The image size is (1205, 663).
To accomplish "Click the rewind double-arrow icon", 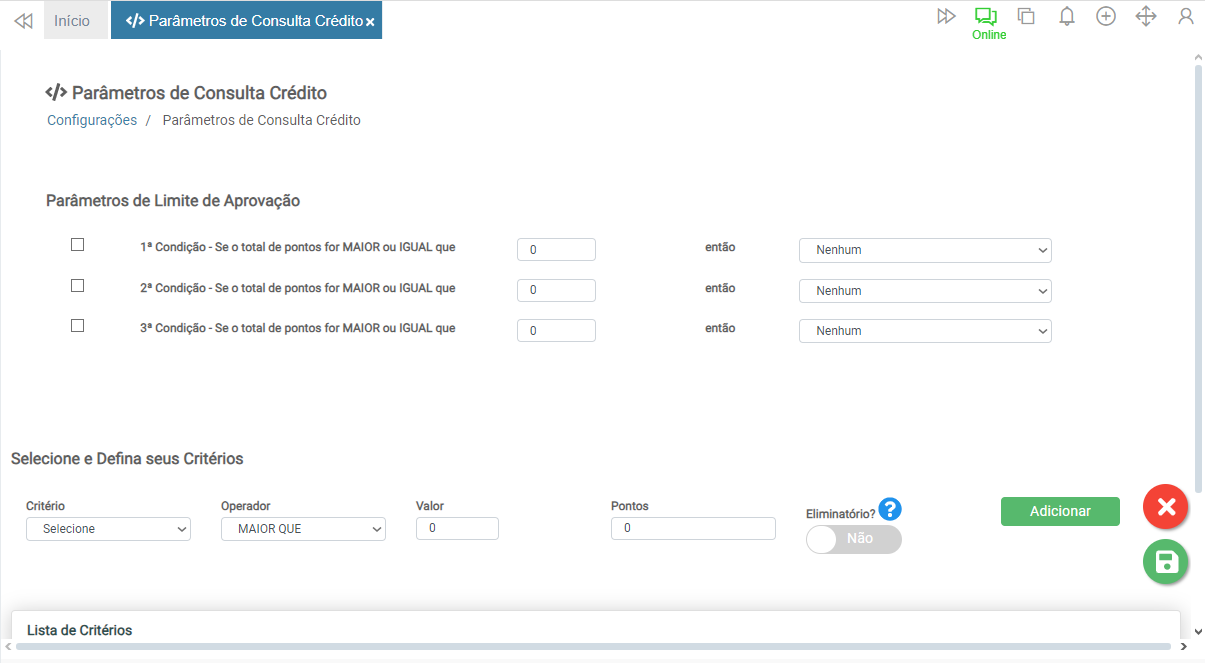I will [23, 20].
